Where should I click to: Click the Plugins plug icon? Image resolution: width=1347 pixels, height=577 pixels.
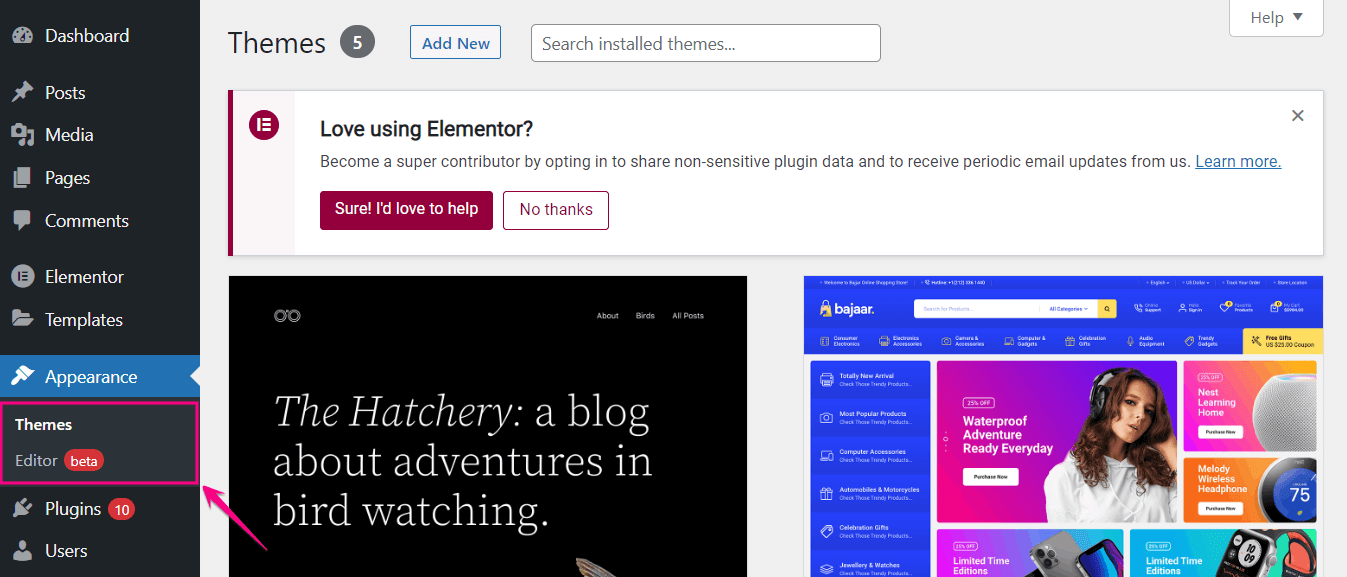pyautogui.click(x=23, y=509)
